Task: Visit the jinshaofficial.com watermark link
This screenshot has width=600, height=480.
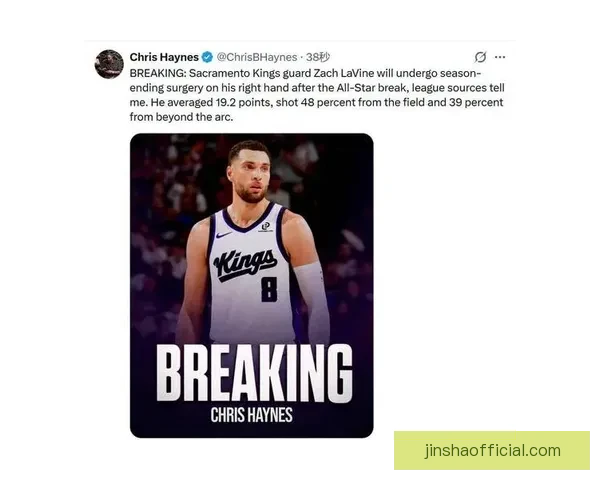Action: tap(492, 451)
